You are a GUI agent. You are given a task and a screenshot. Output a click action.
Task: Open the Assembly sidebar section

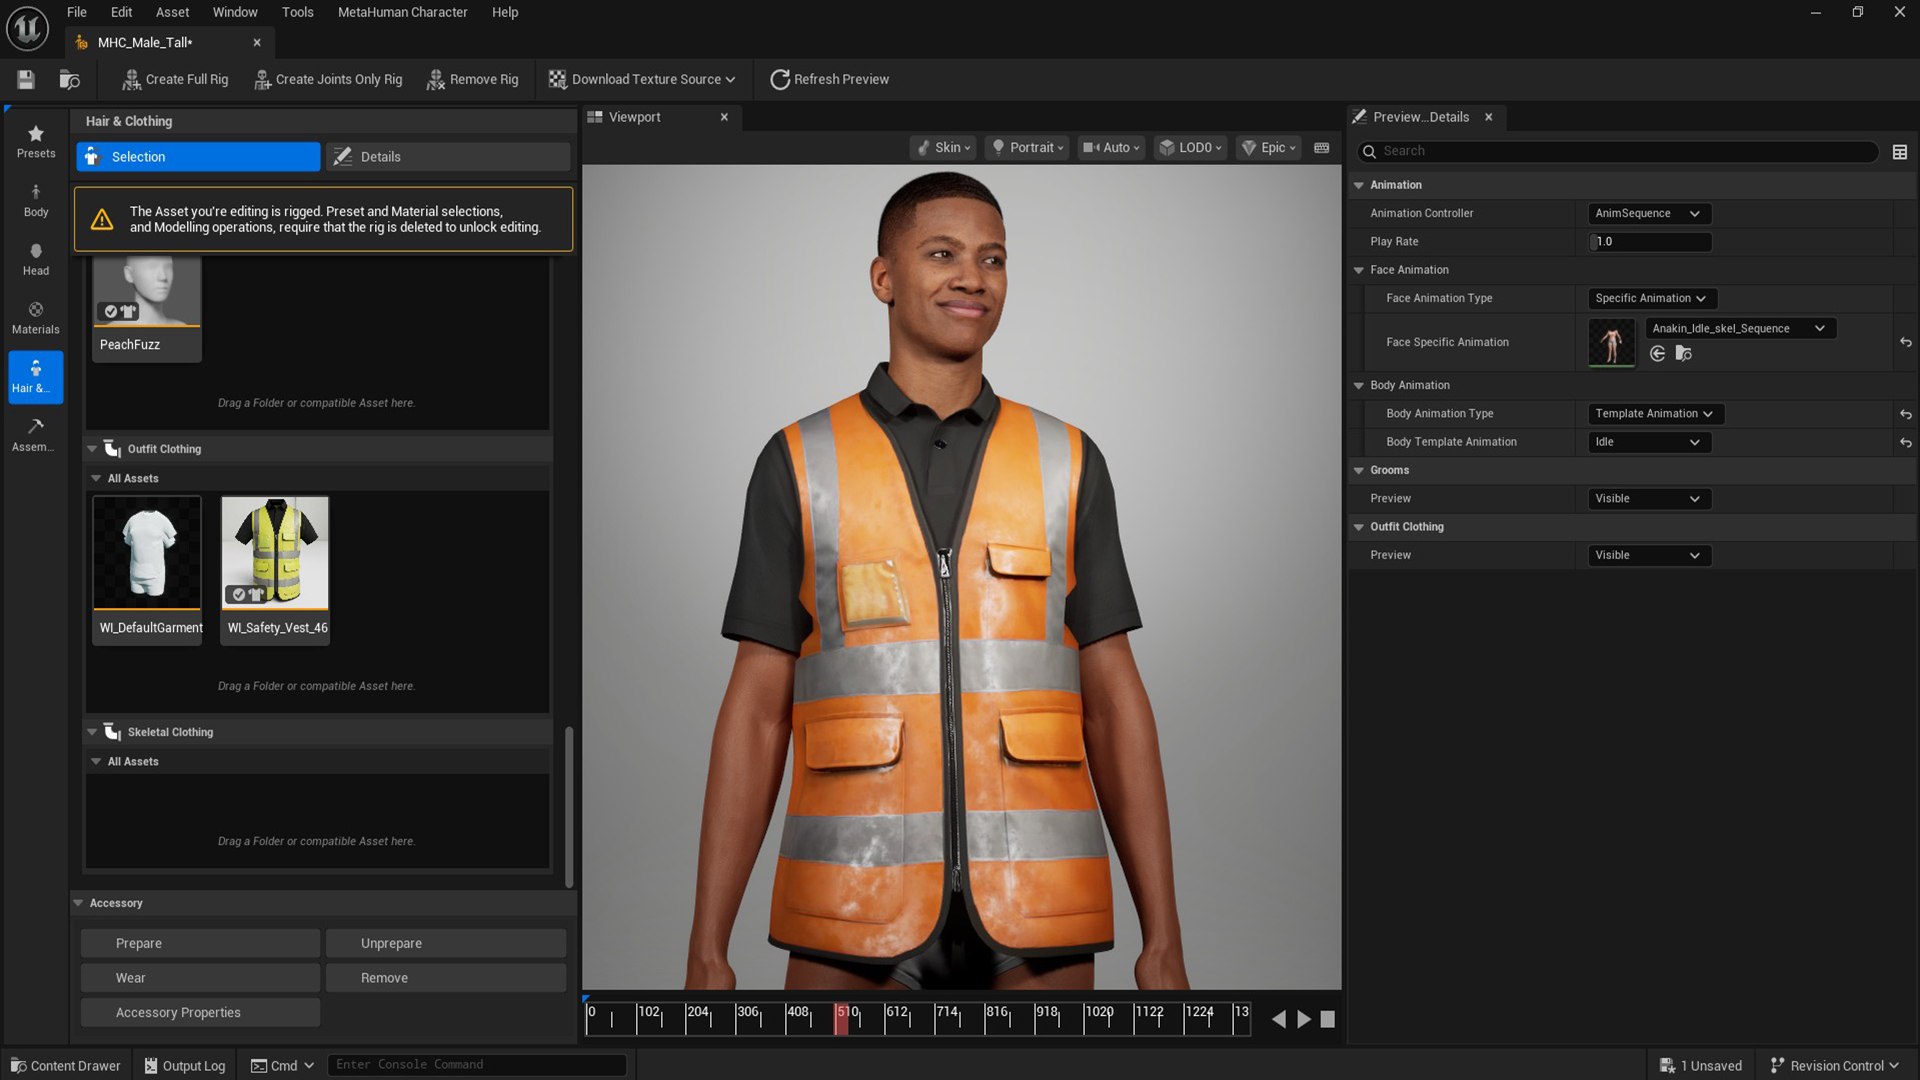click(36, 435)
